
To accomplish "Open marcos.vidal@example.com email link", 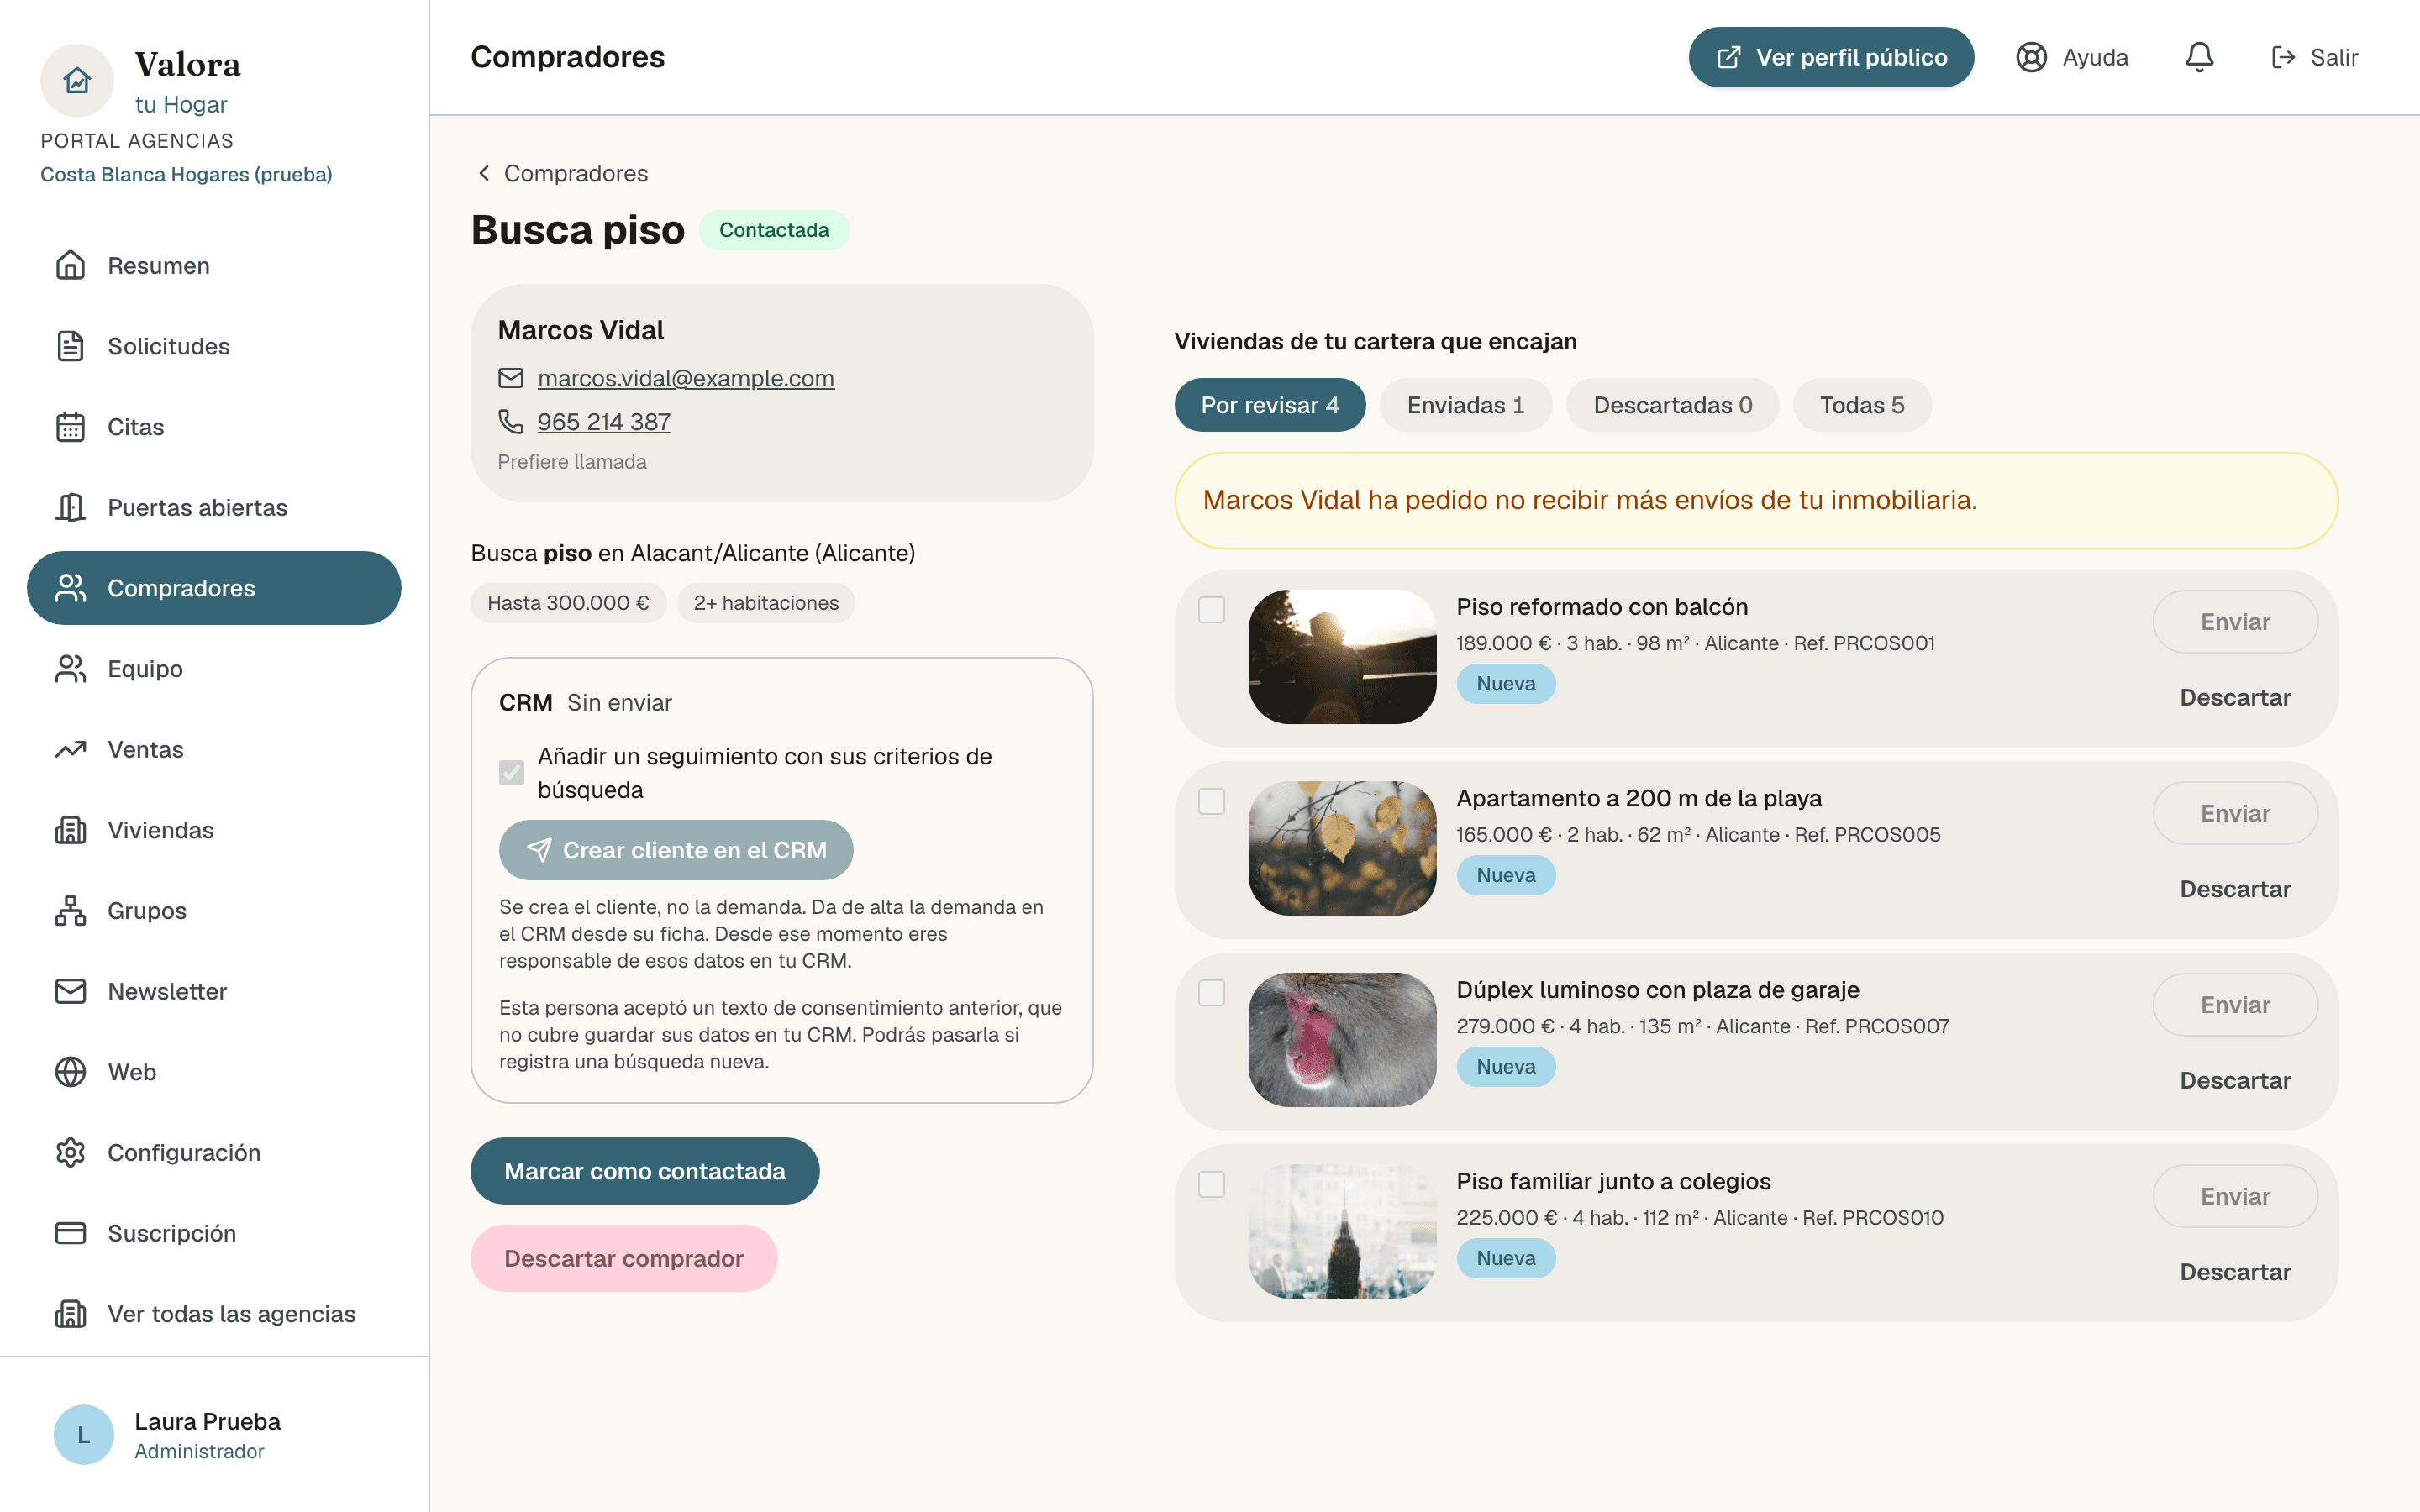I will [x=686, y=378].
